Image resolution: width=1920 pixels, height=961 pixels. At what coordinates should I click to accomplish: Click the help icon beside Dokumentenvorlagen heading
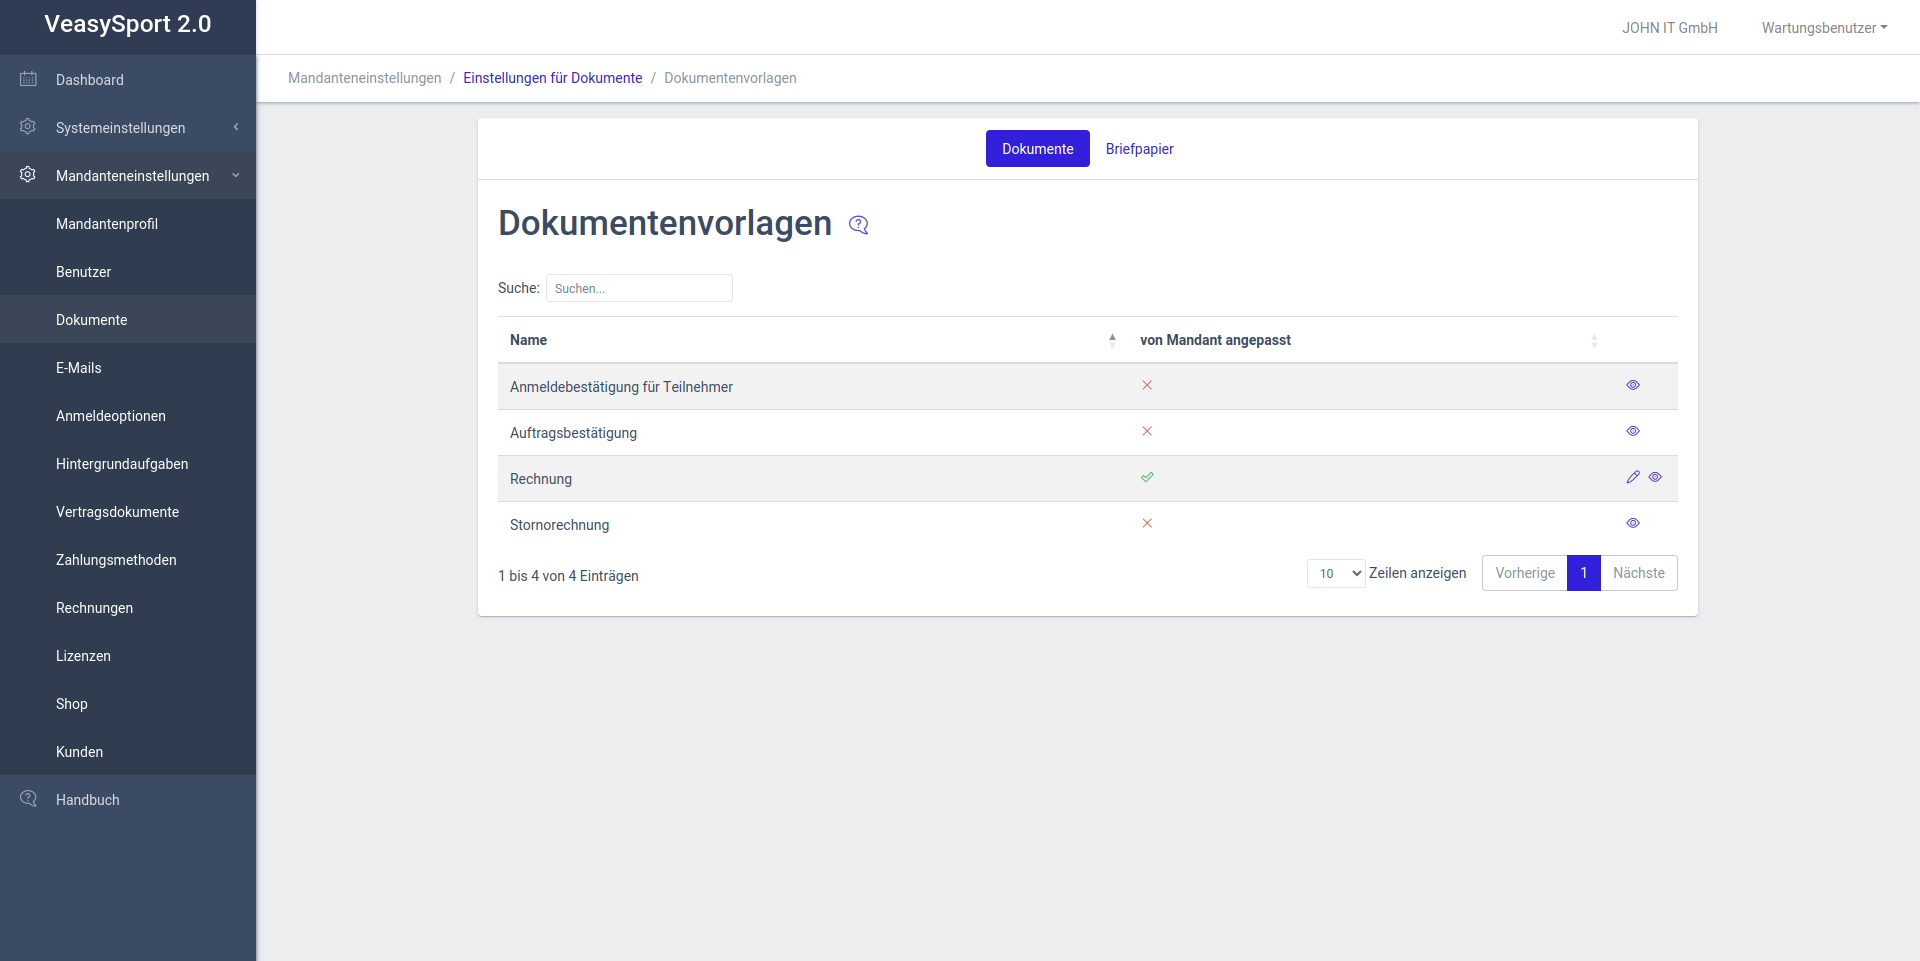pos(858,225)
